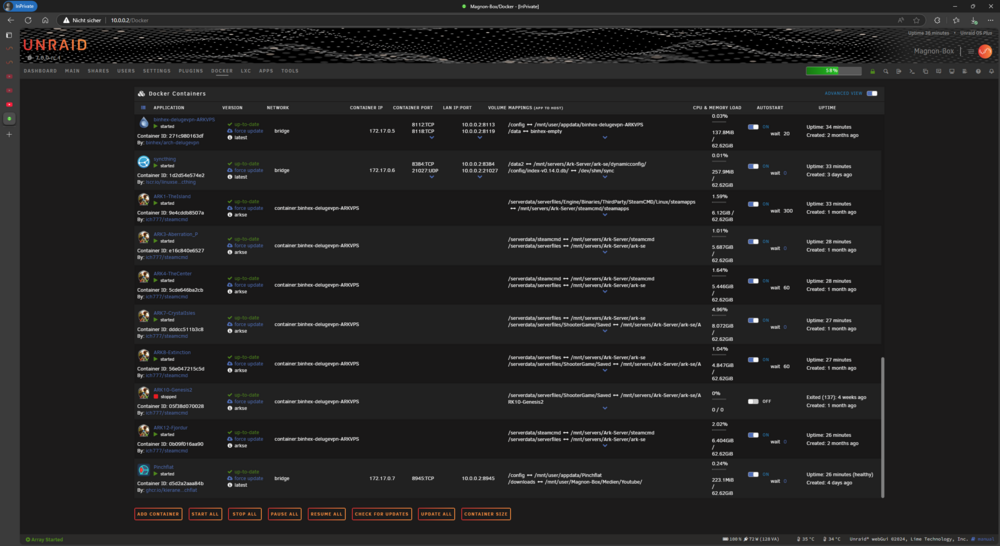The width and height of the screenshot is (1000, 546).
Task: Toggle autostart for ARK3-Aberration_P
Action: [x=753, y=242]
